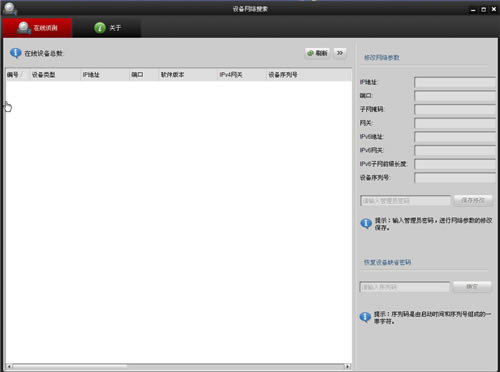The width and height of the screenshot is (500, 372).
Task: Open the 关于 about tab
Action: click(106, 28)
